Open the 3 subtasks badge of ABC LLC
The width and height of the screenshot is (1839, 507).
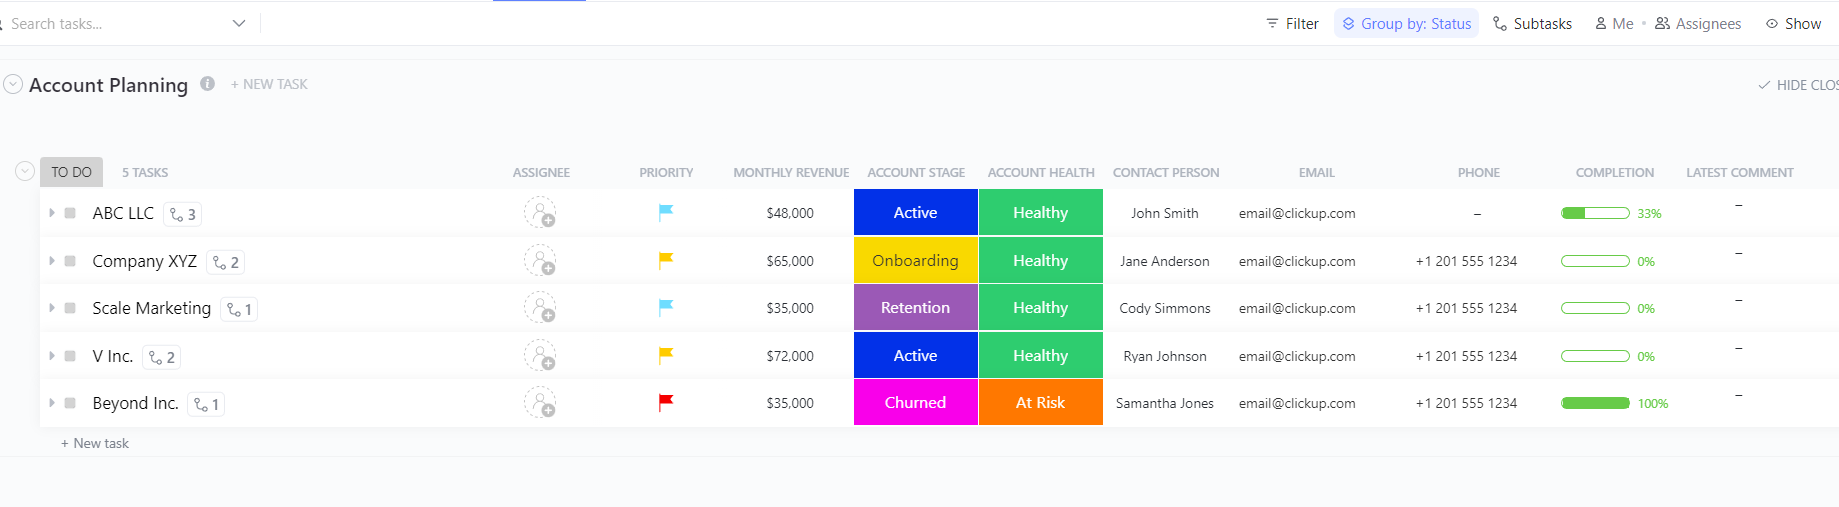(182, 214)
